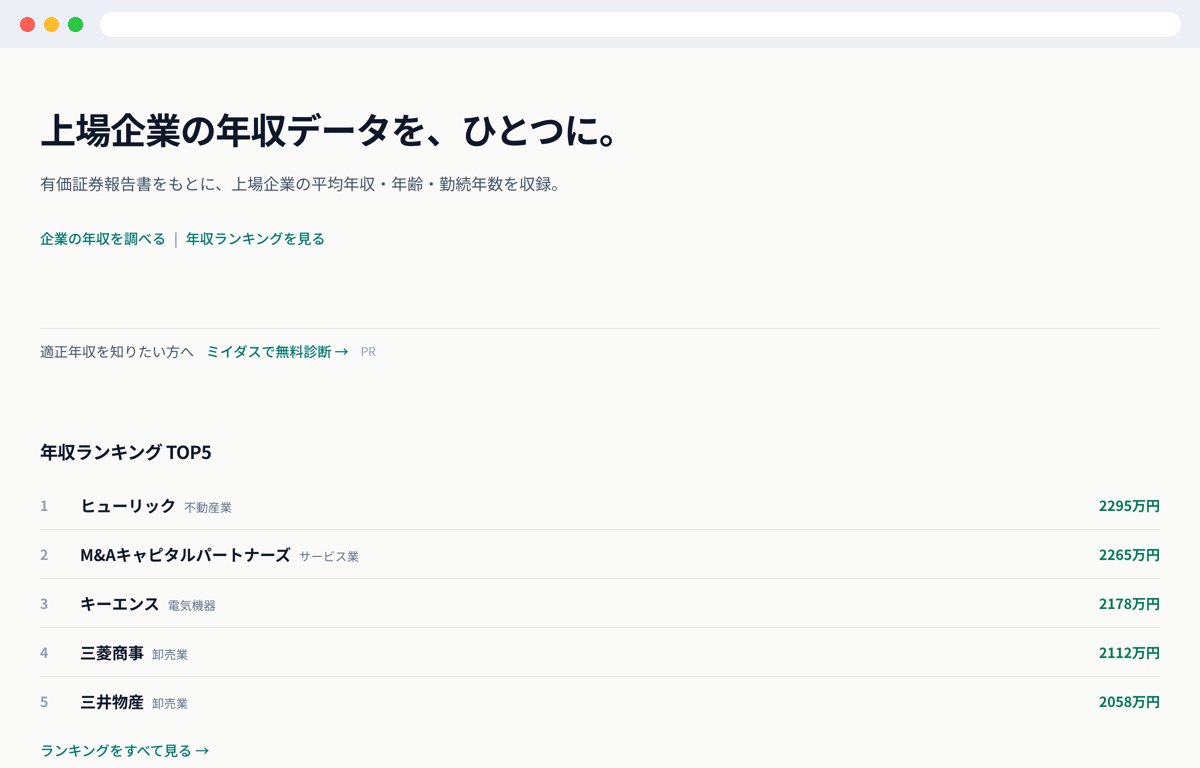1200x768 pixels.
Task: Click the 2295万円 salary value
Action: (1129, 506)
